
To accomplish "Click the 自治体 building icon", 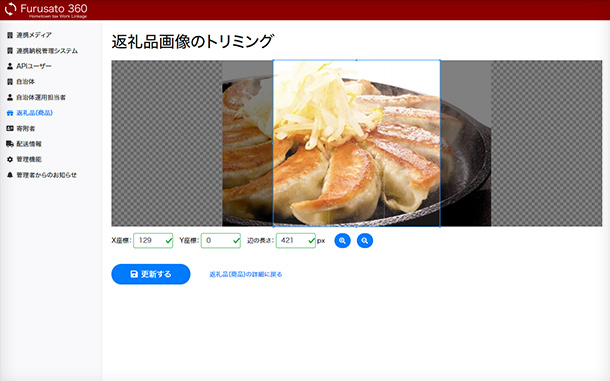I will point(10,82).
